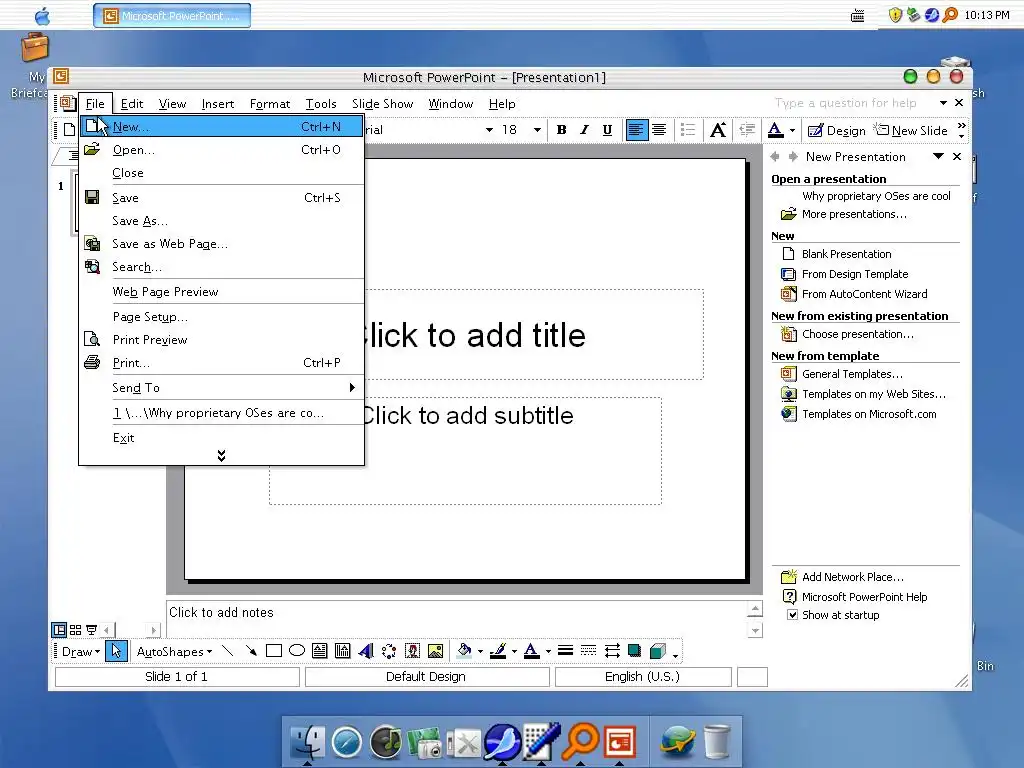Screen dimensions: 1024x768
Task: Open the Draw menu dropdown
Action: pos(81,652)
